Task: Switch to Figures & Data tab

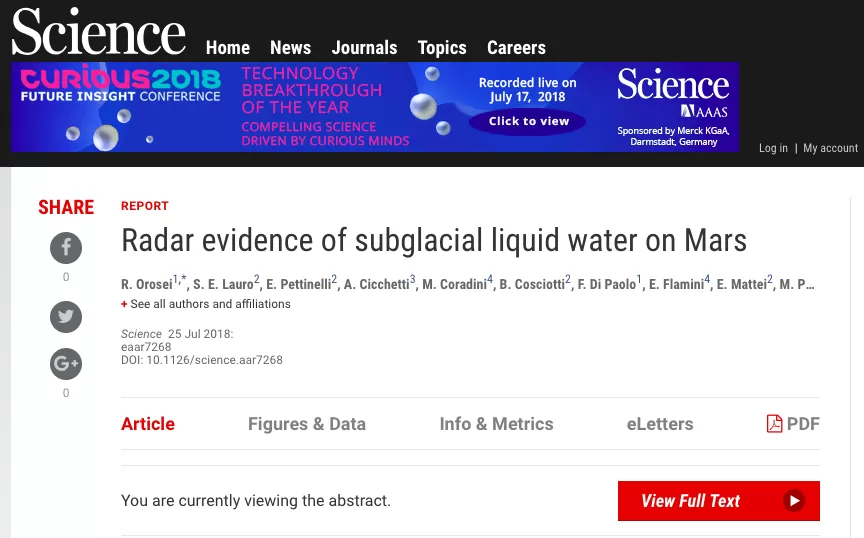Action: [x=307, y=424]
